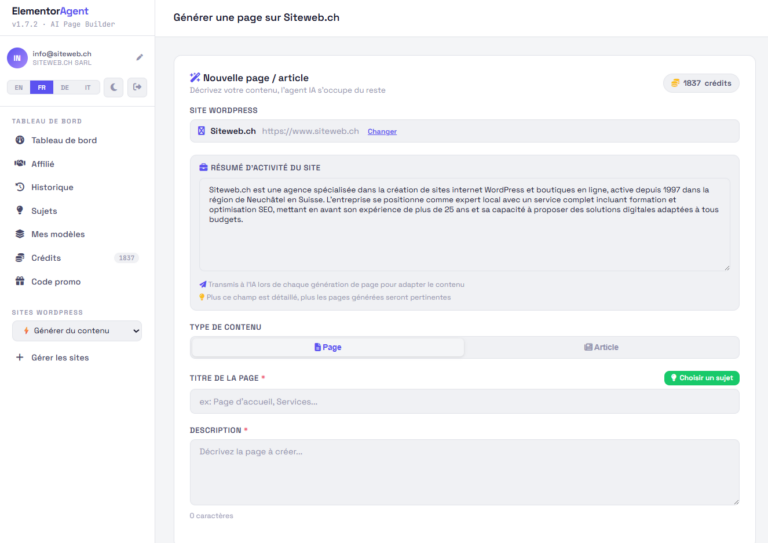Click Gérer les sites link
Image resolution: width=768 pixels, height=543 pixels.
pos(60,357)
